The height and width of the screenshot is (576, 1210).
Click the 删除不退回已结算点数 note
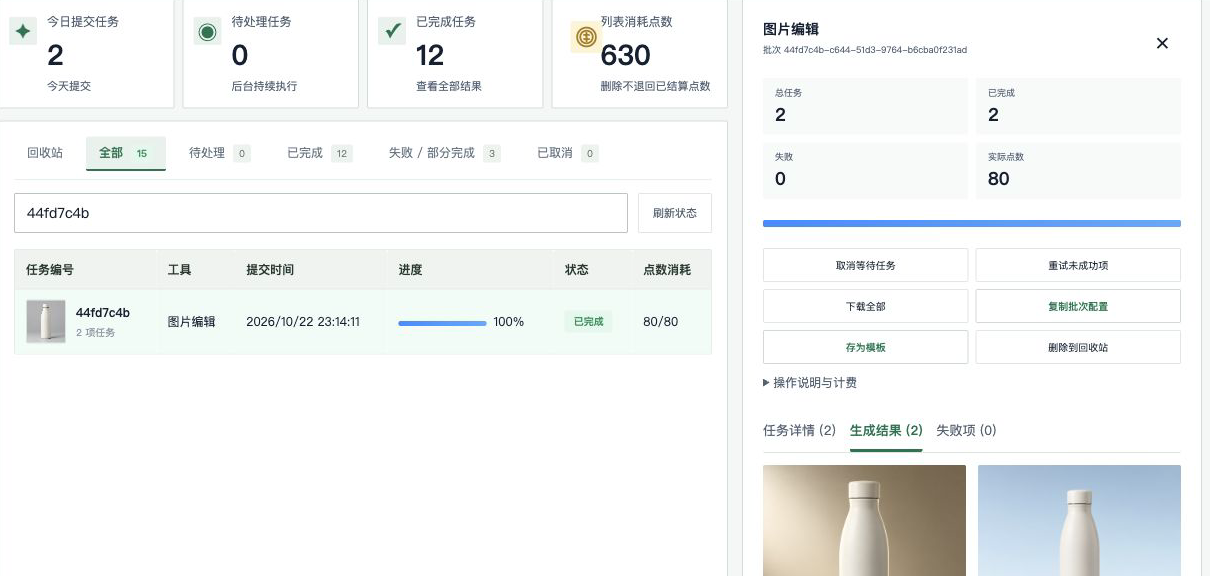tap(656, 86)
